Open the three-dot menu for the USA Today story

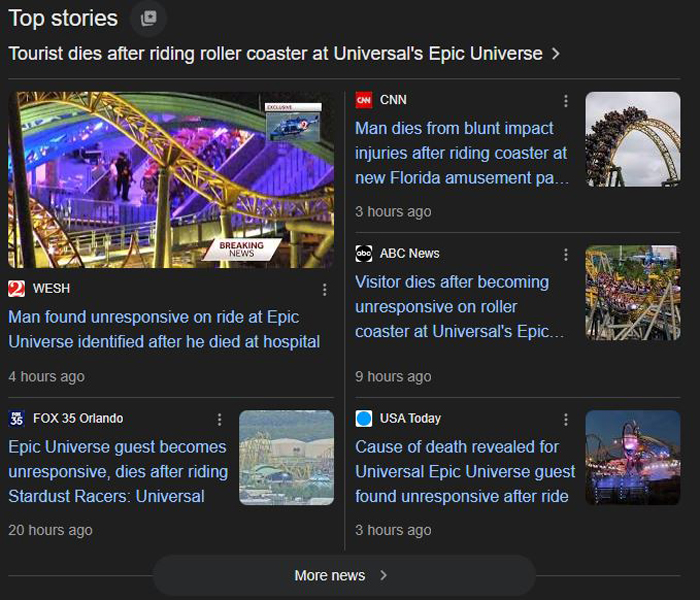coord(566,420)
